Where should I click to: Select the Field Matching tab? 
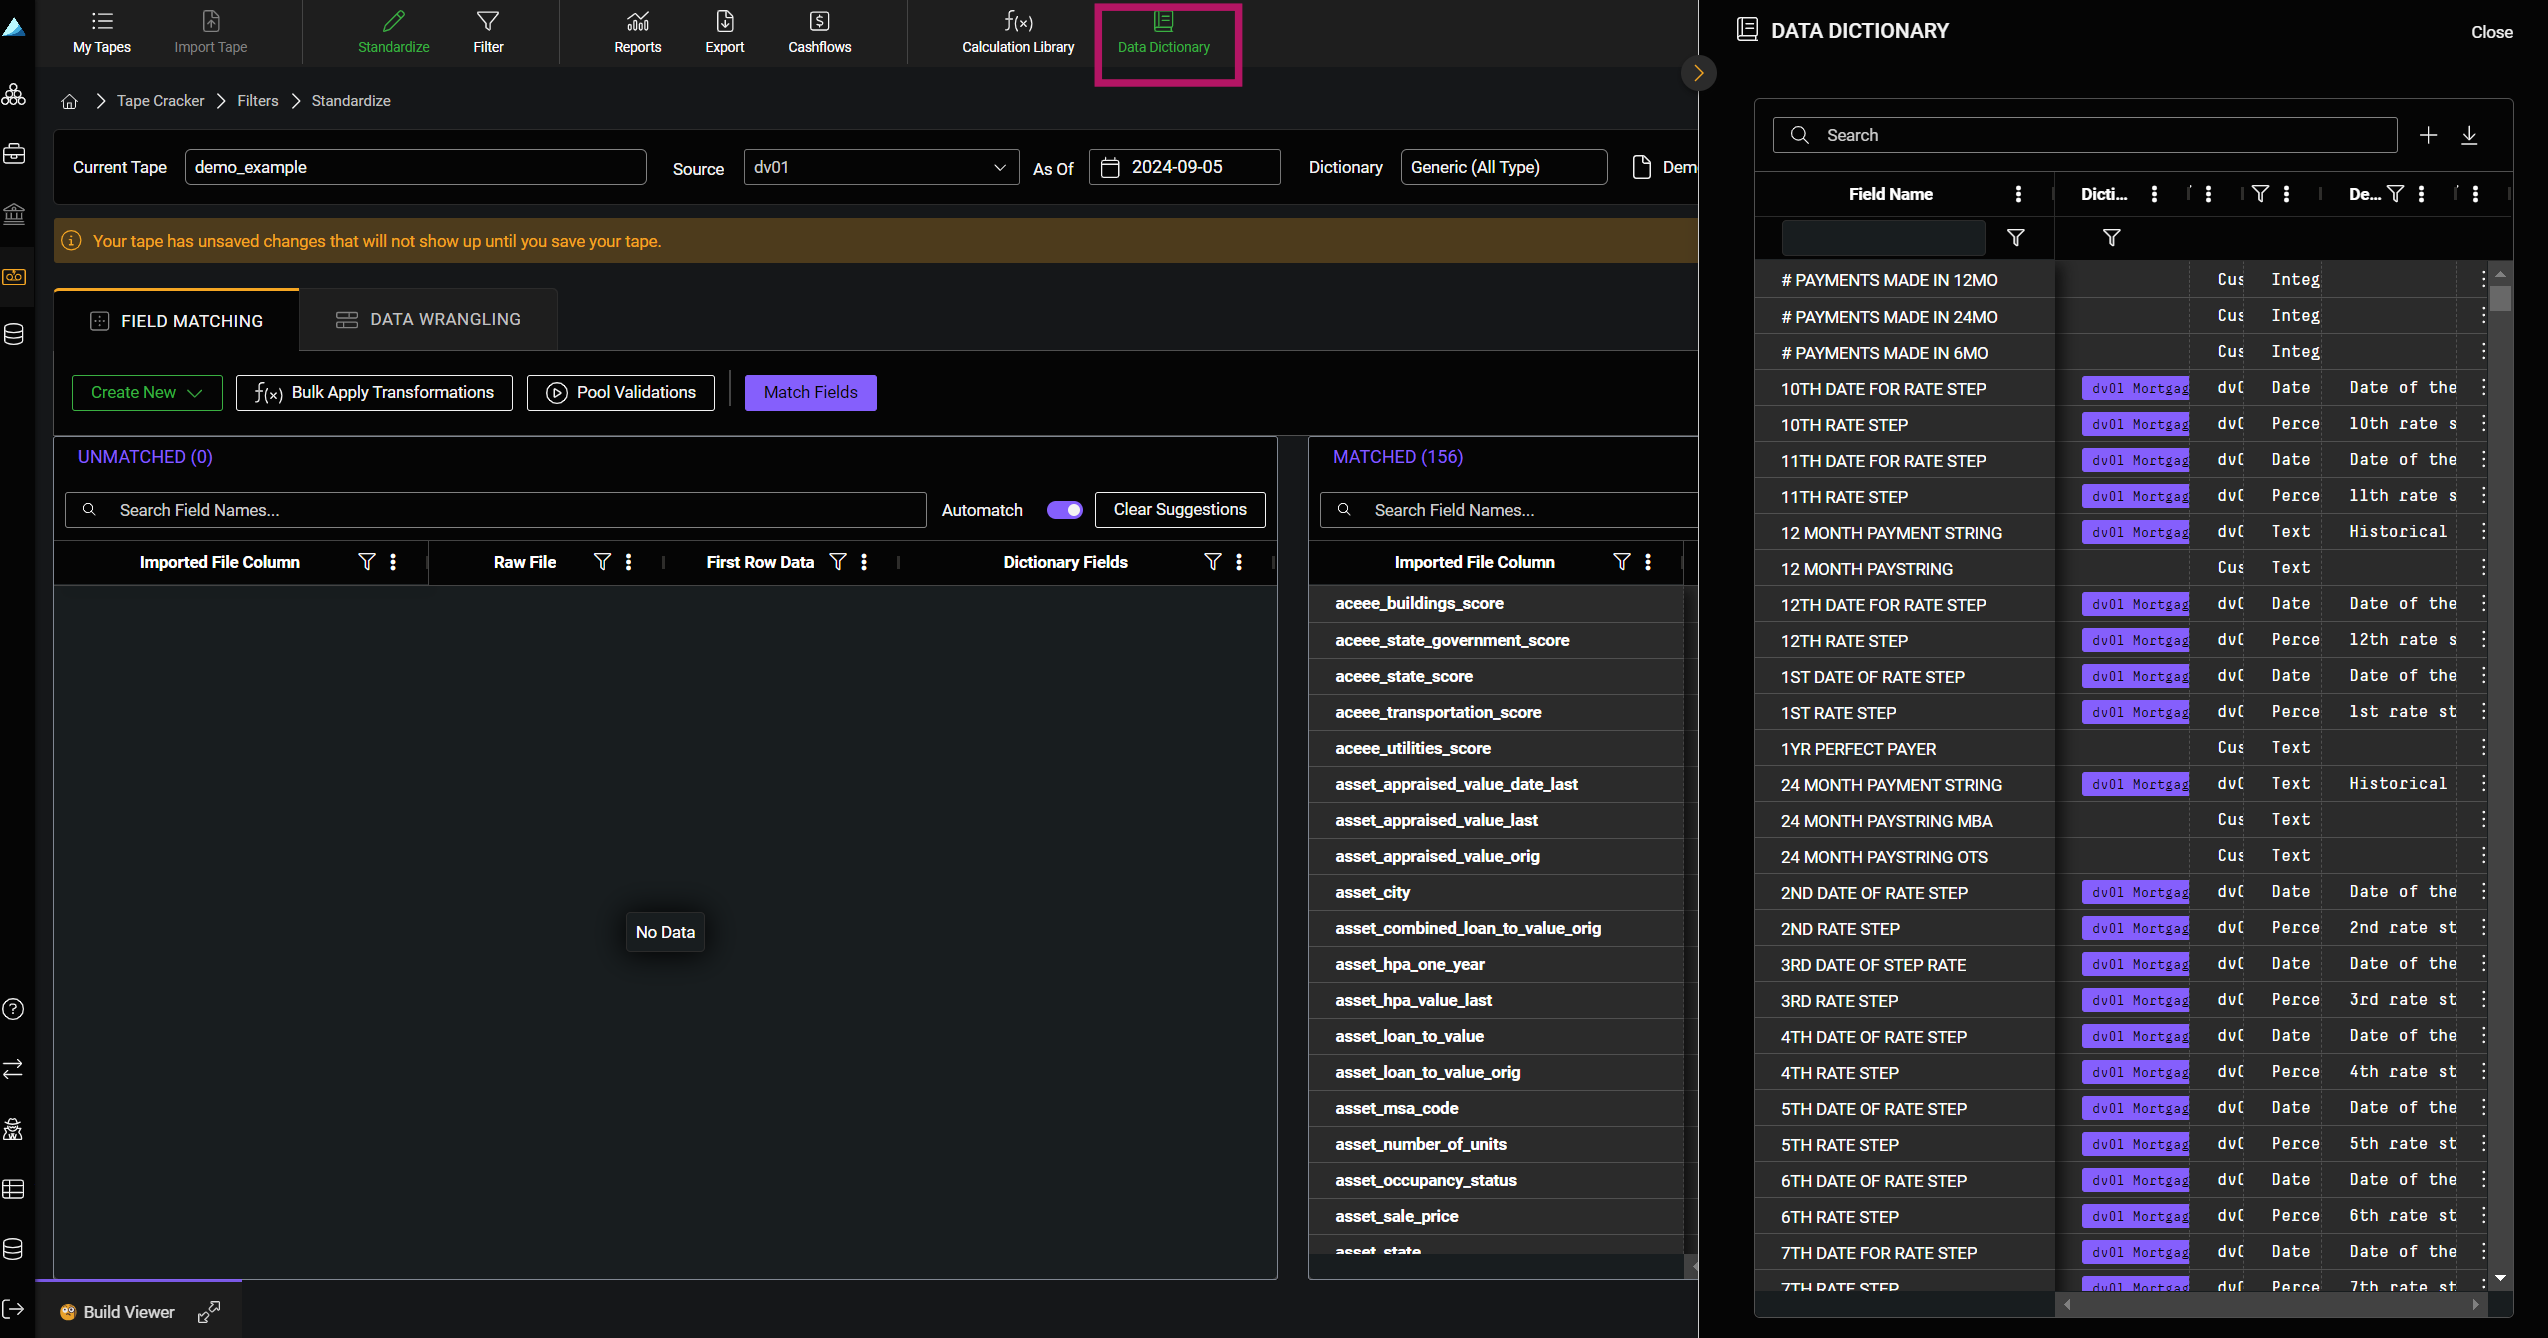pos(176,321)
